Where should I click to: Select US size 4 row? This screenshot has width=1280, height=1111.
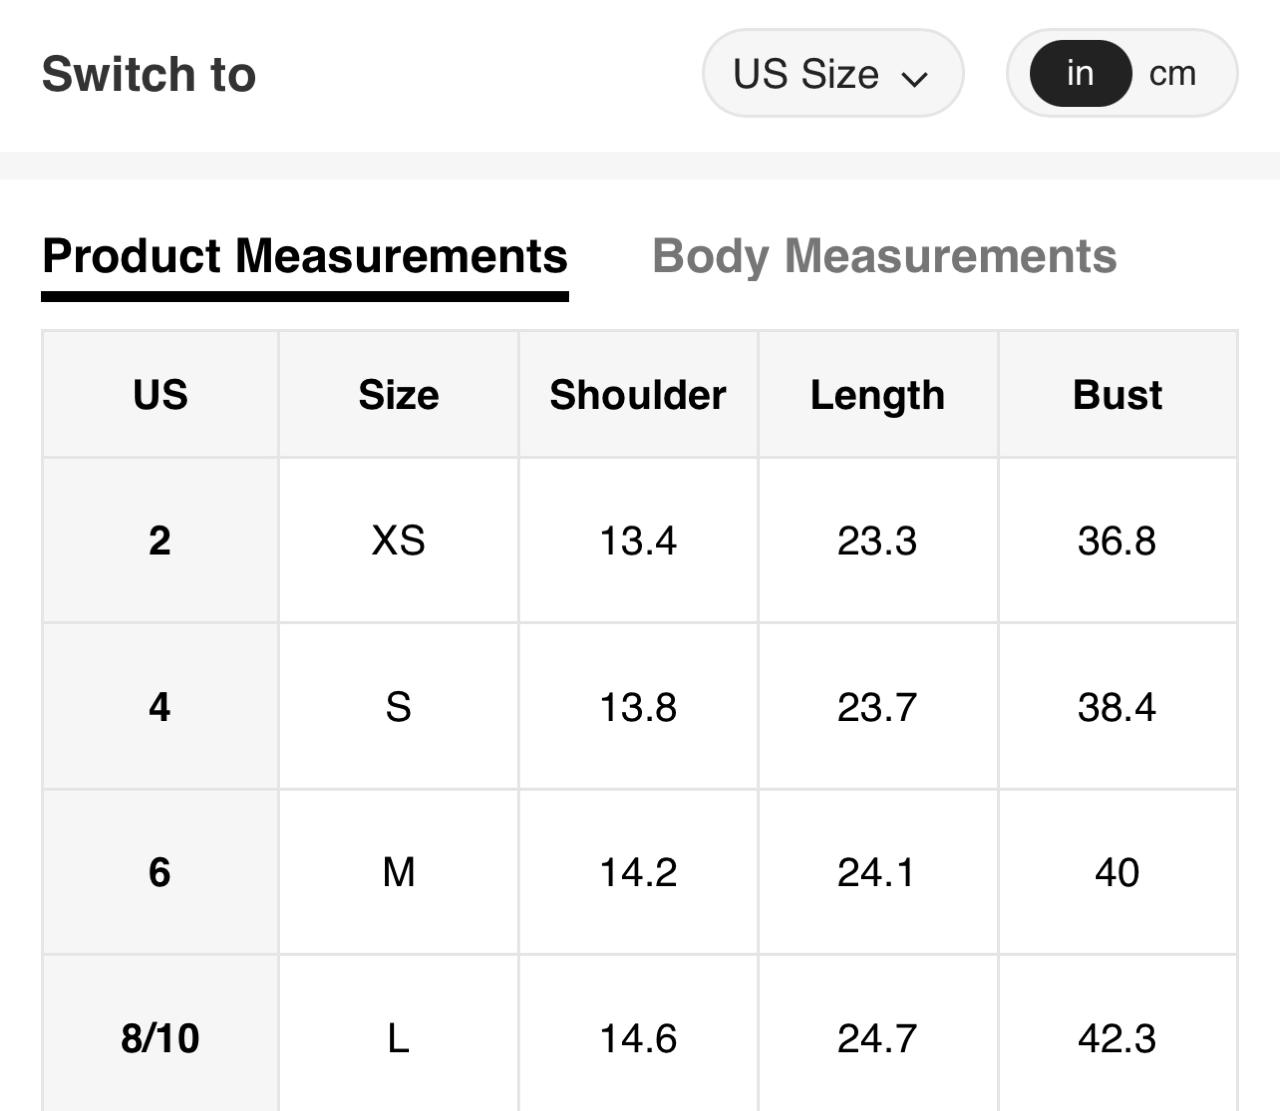pyautogui.click(x=160, y=707)
